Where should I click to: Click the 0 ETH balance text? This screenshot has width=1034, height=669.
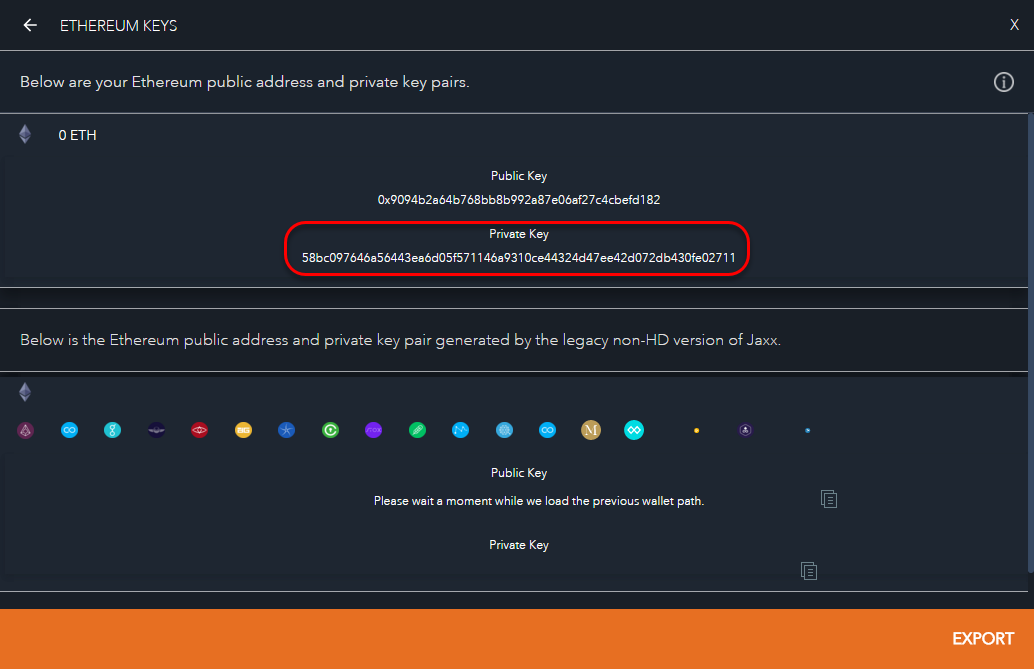78,135
